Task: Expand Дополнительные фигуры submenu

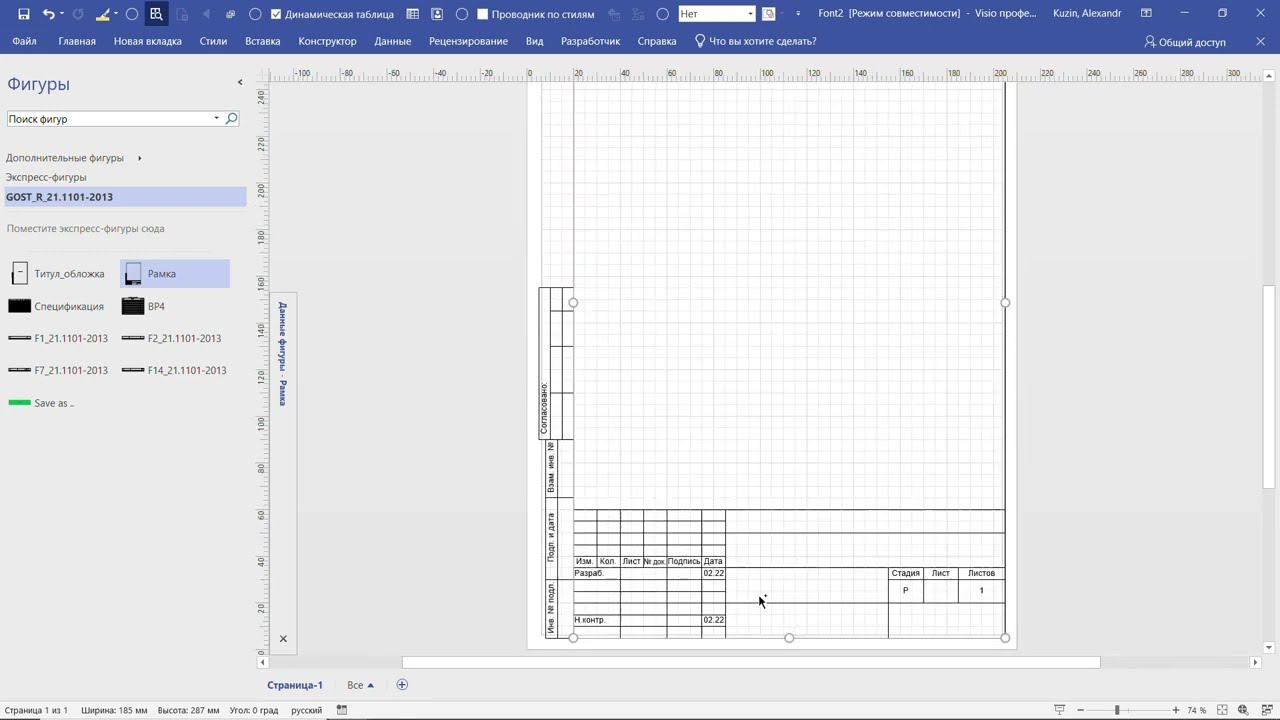Action: pyautogui.click(x=74, y=158)
